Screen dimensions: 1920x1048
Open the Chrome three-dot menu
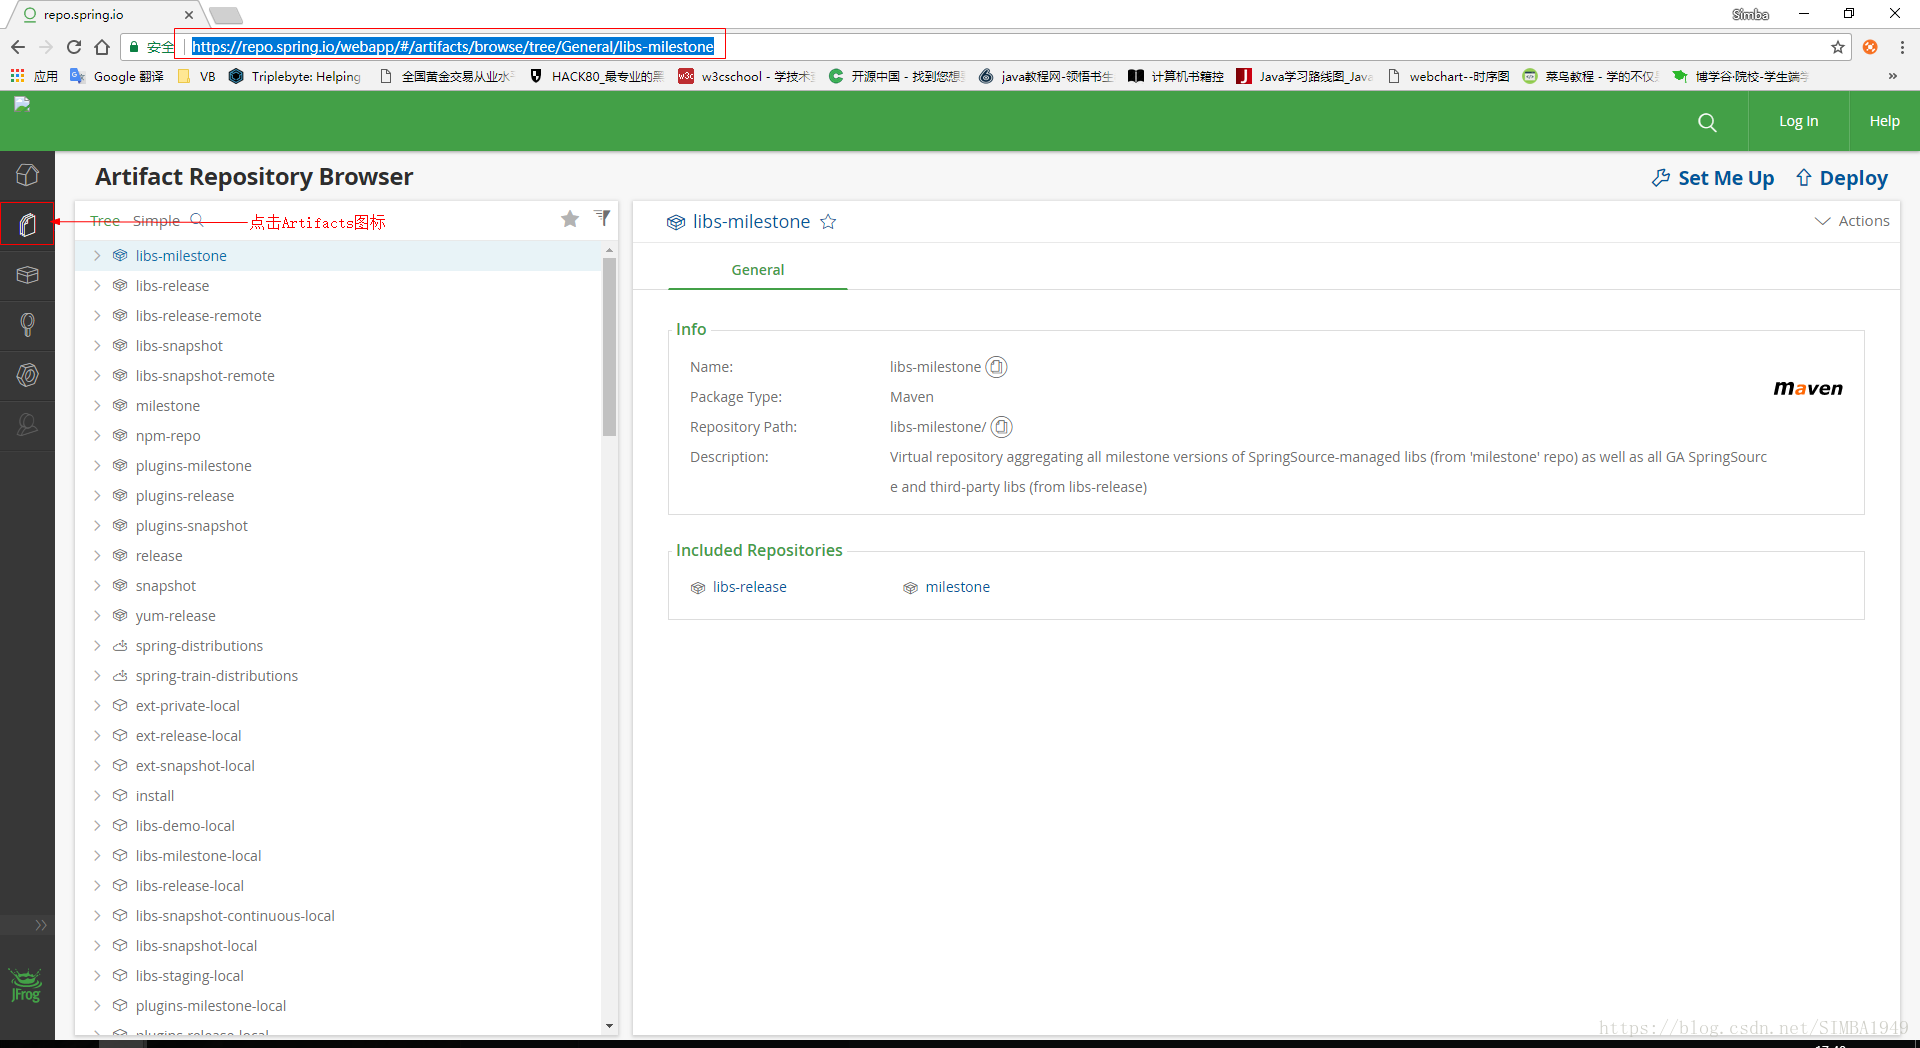[x=1902, y=47]
